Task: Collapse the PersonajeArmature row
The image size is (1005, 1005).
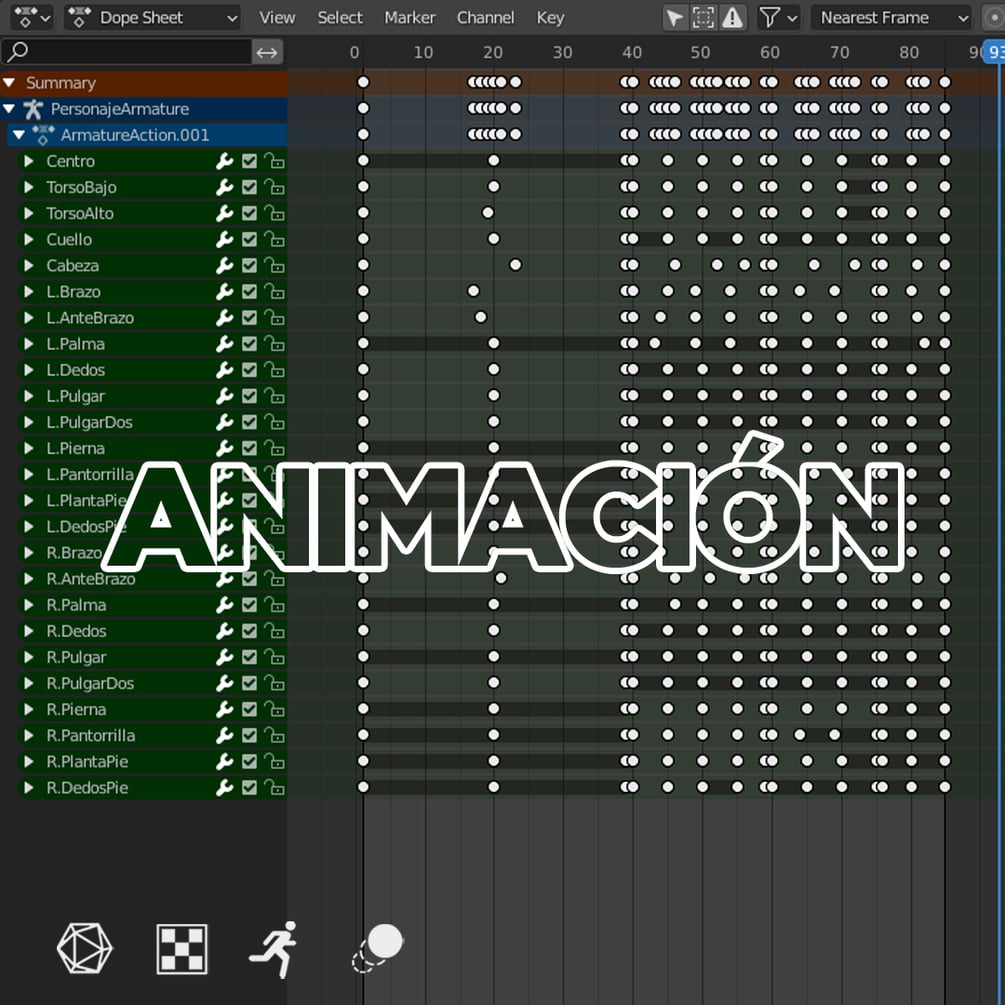Action: tap(10, 109)
